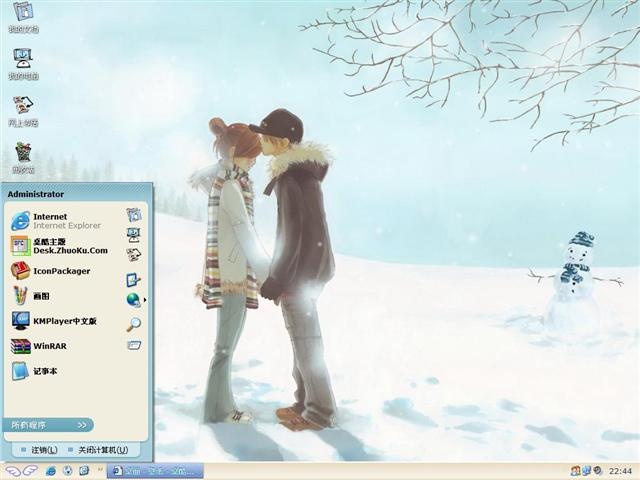The height and width of the screenshot is (480, 640).
Task: Click Administrator user name header
Action: point(36,194)
